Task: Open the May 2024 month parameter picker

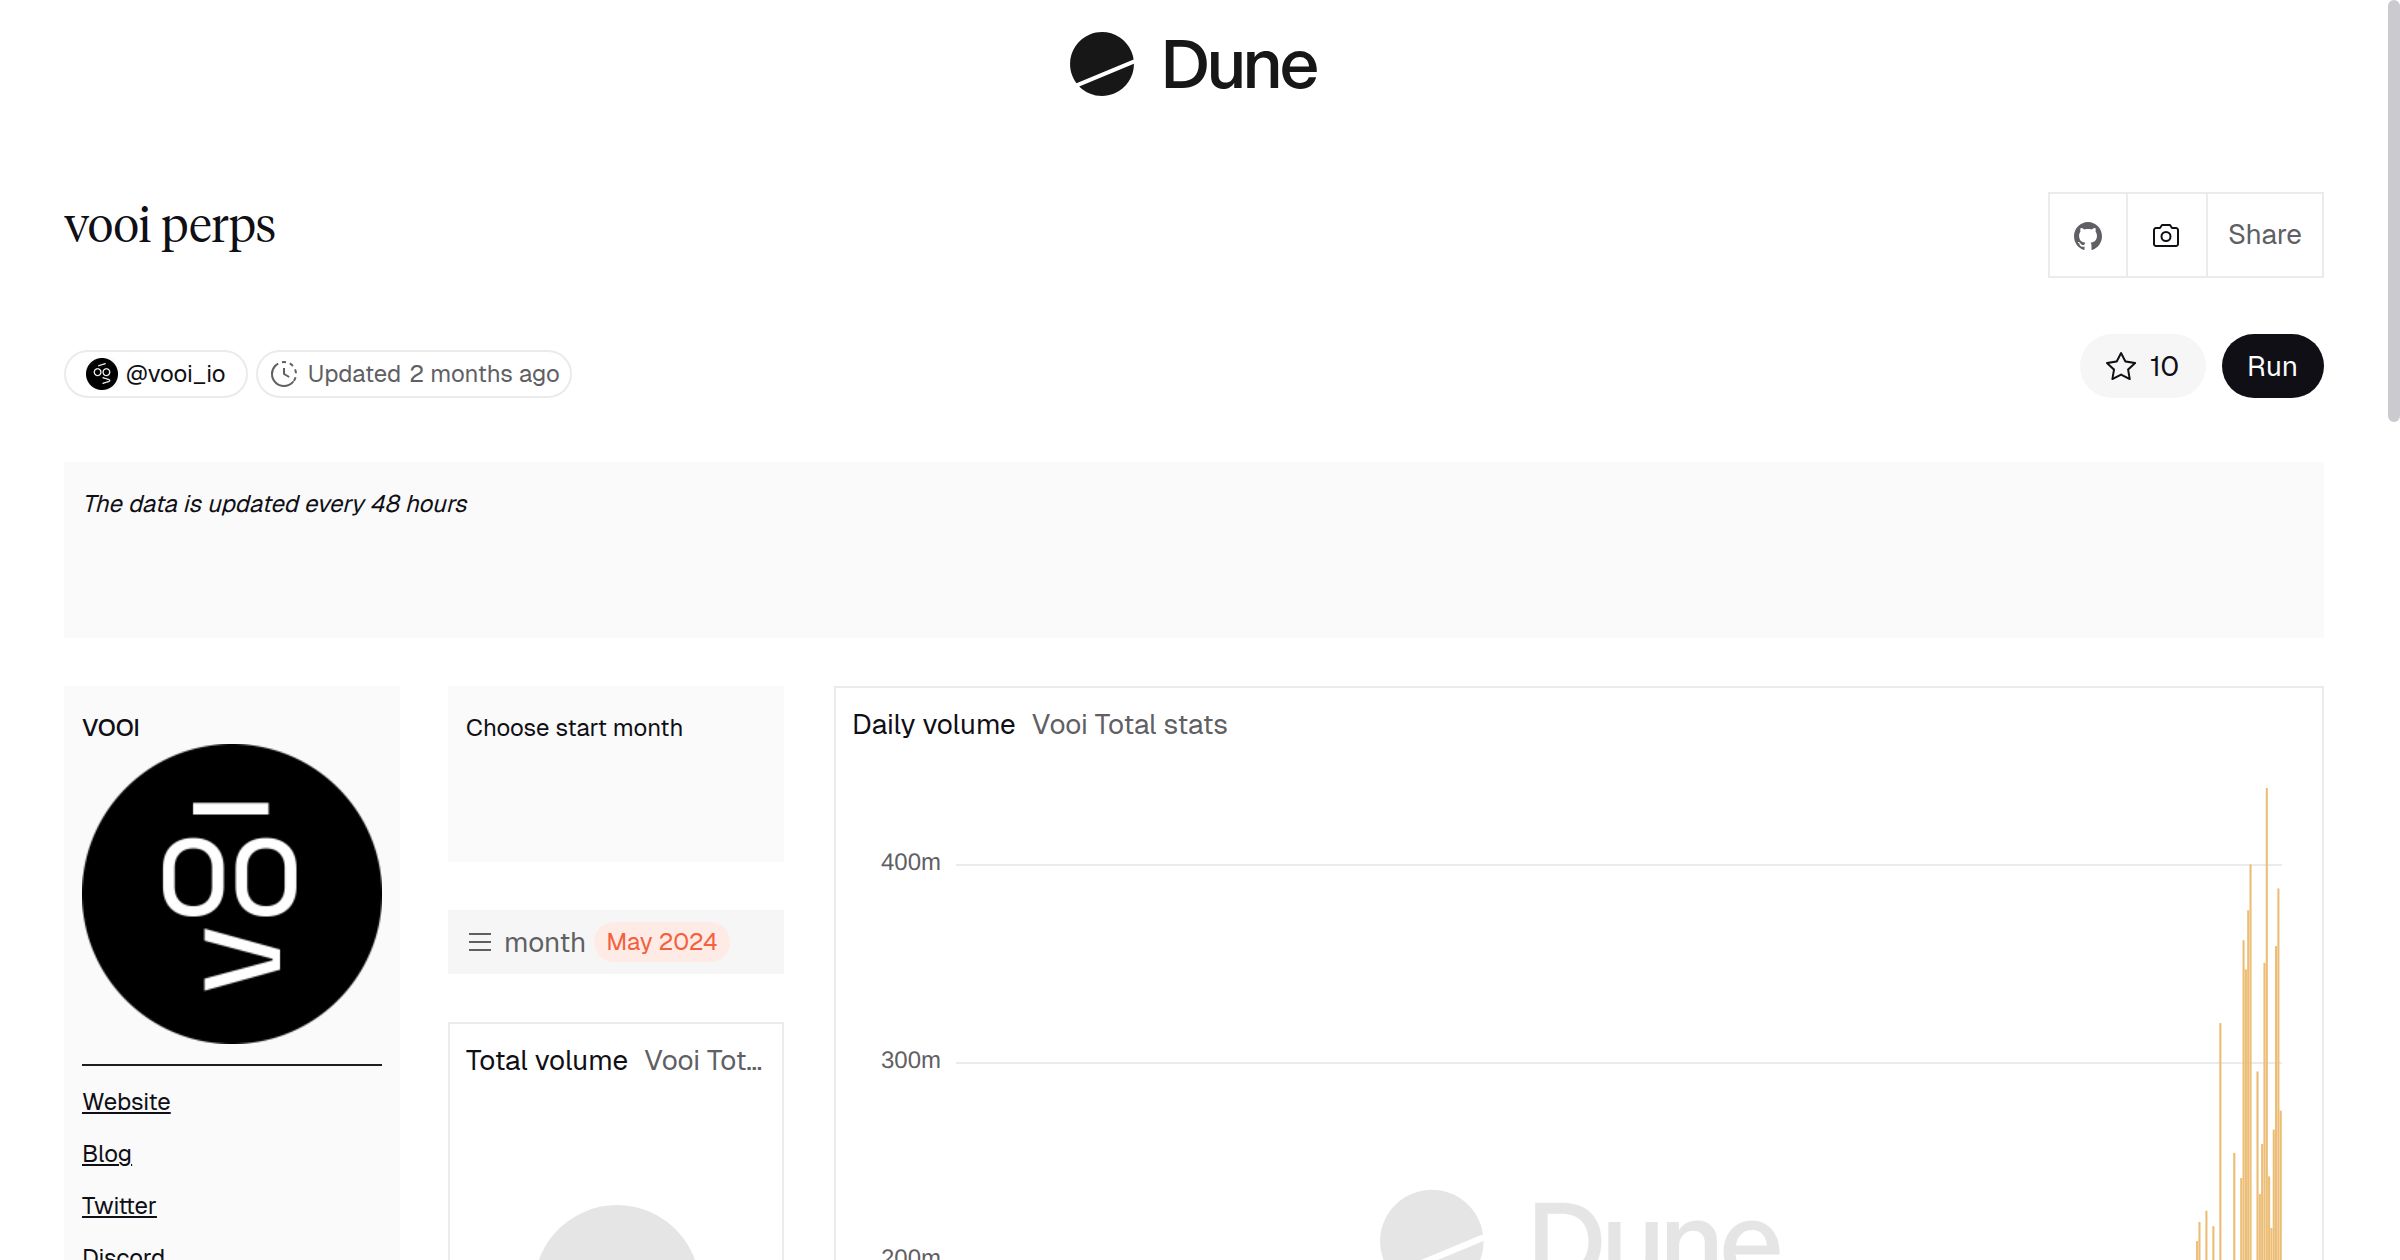Action: click(661, 941)
